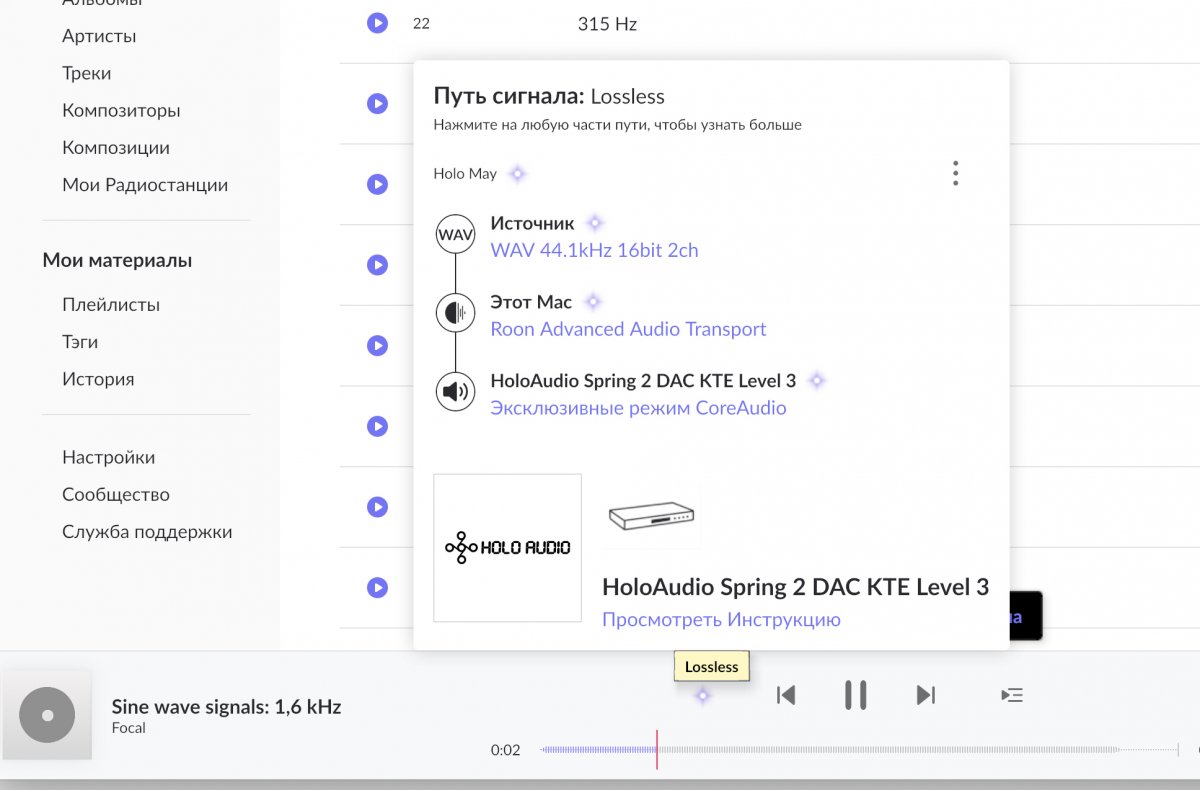This screenshot has width=1200, height=790.
Task: Open Треки in the sidebar
Action: point(87,73)
